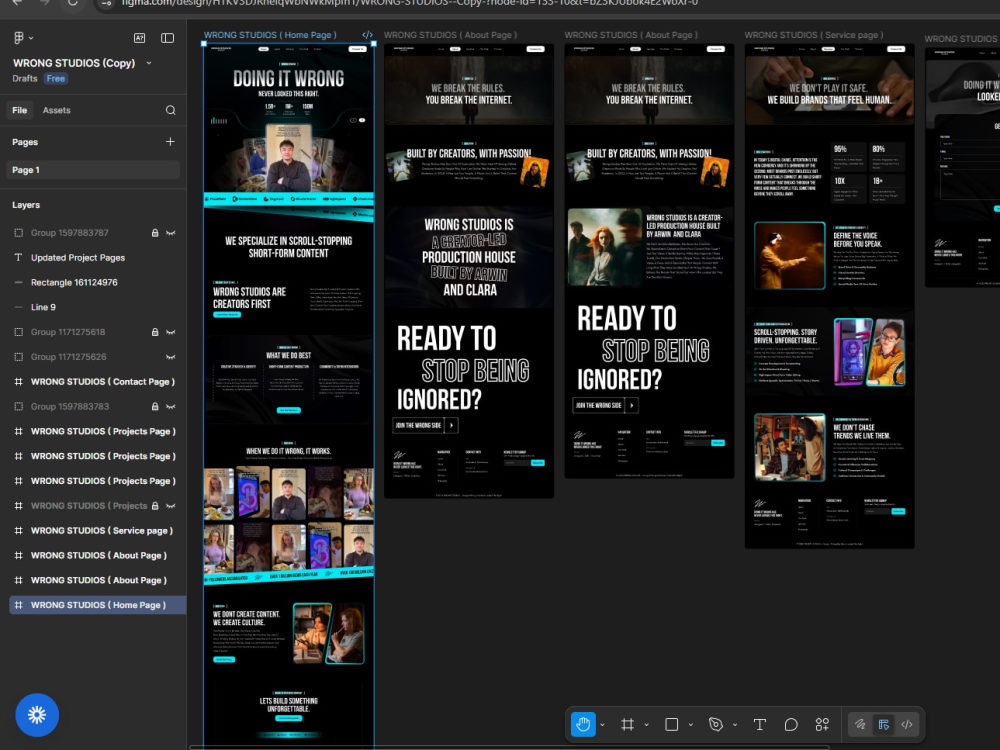
Task: Click the search icon in File panel
Action: pyautogui.click(x=170, y=110)
